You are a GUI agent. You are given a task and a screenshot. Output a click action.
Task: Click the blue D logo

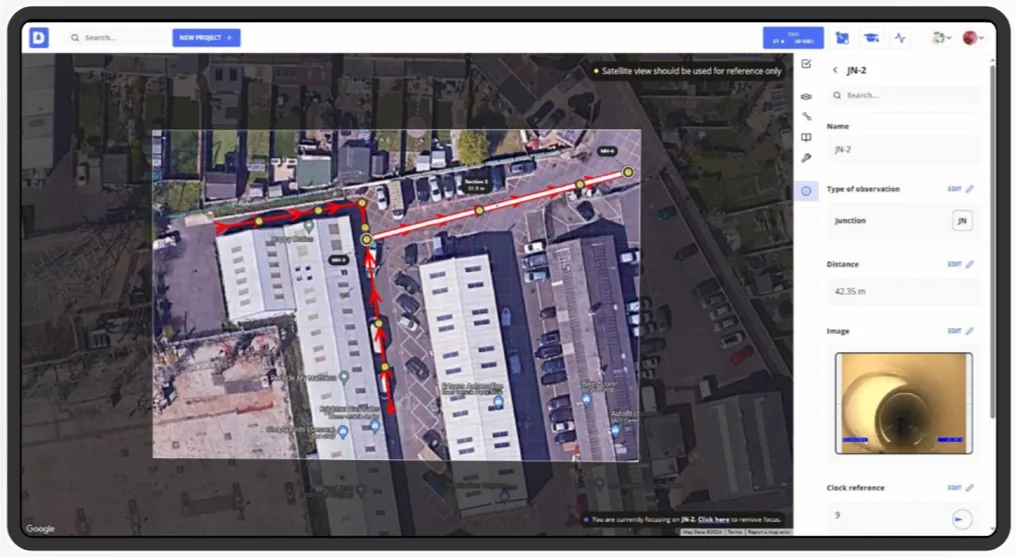39,38
